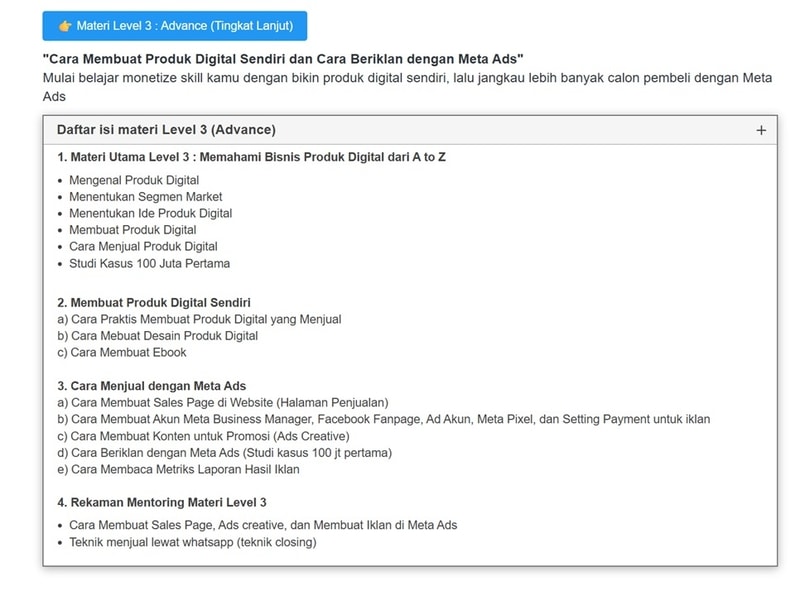Select Teknik menjual lewat whatsapp item

click(192, 542)
